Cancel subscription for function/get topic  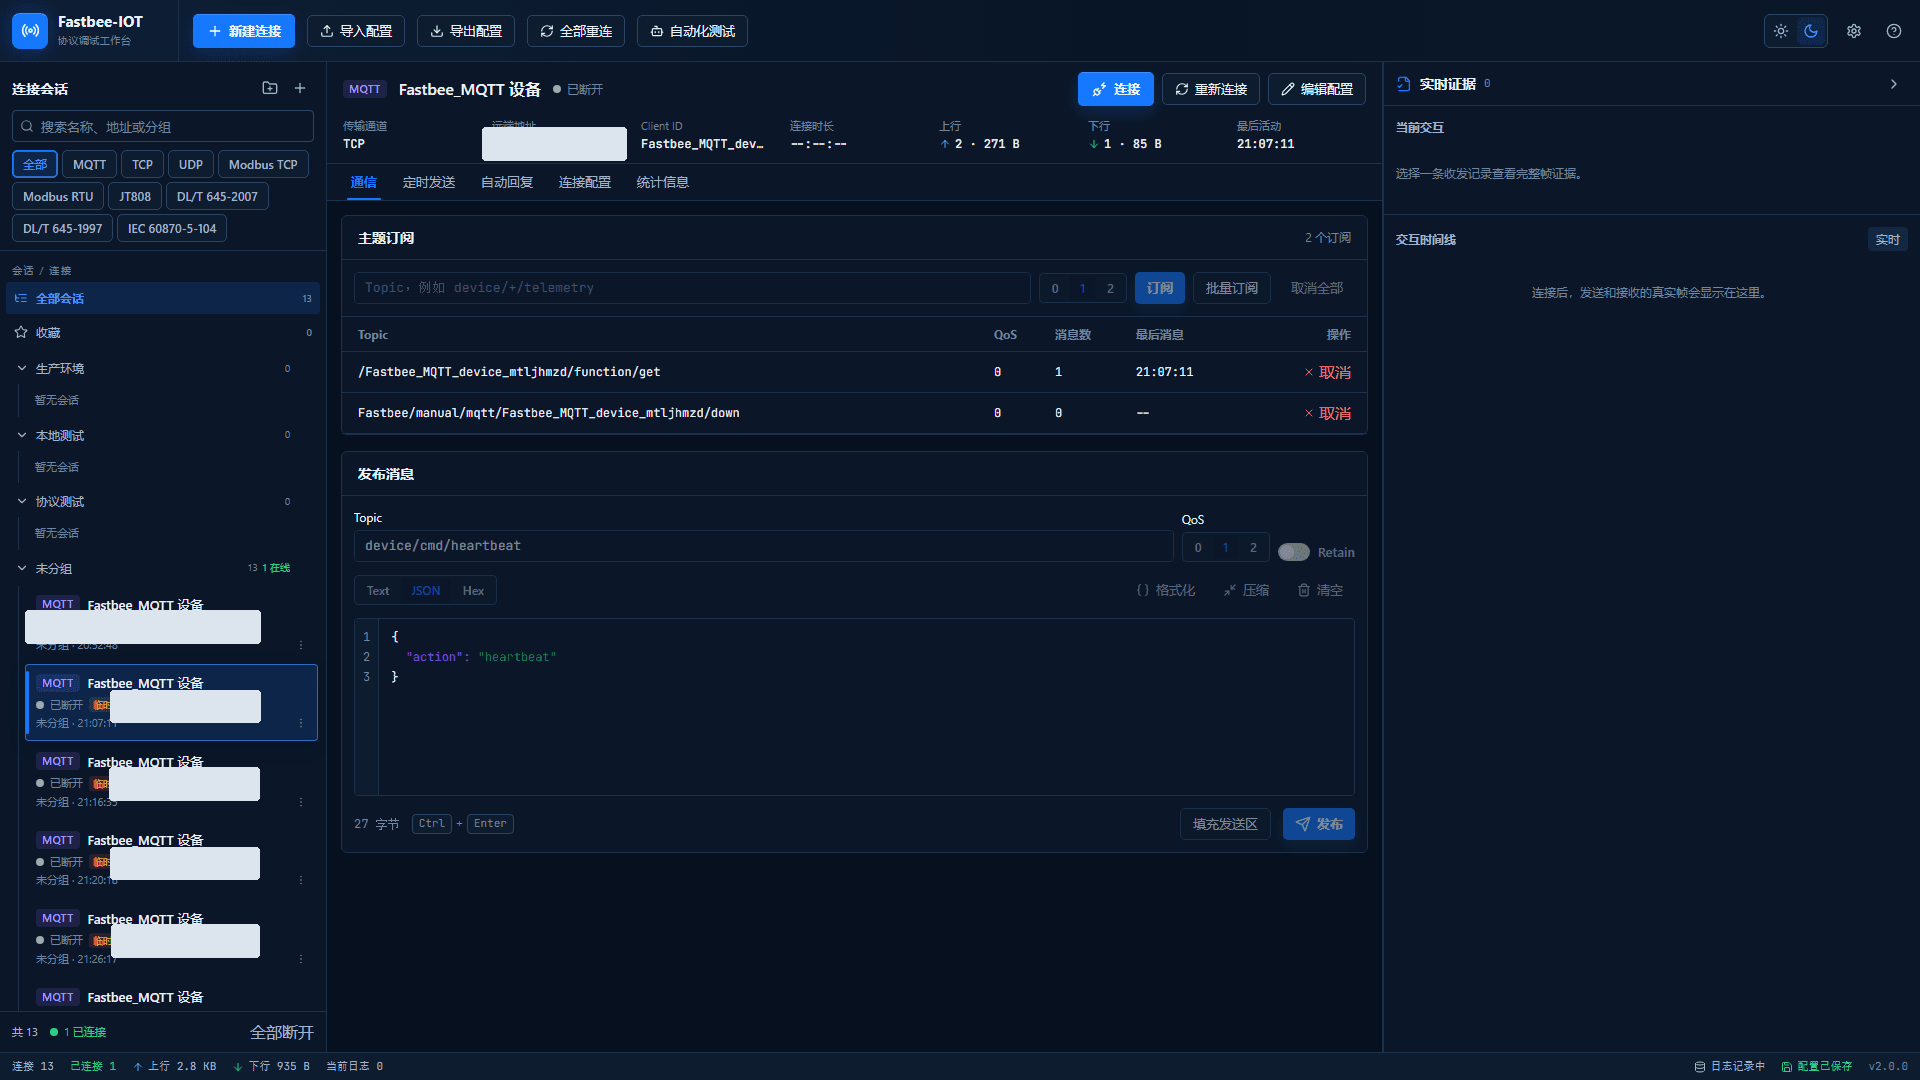click(x=1328, y=372)
